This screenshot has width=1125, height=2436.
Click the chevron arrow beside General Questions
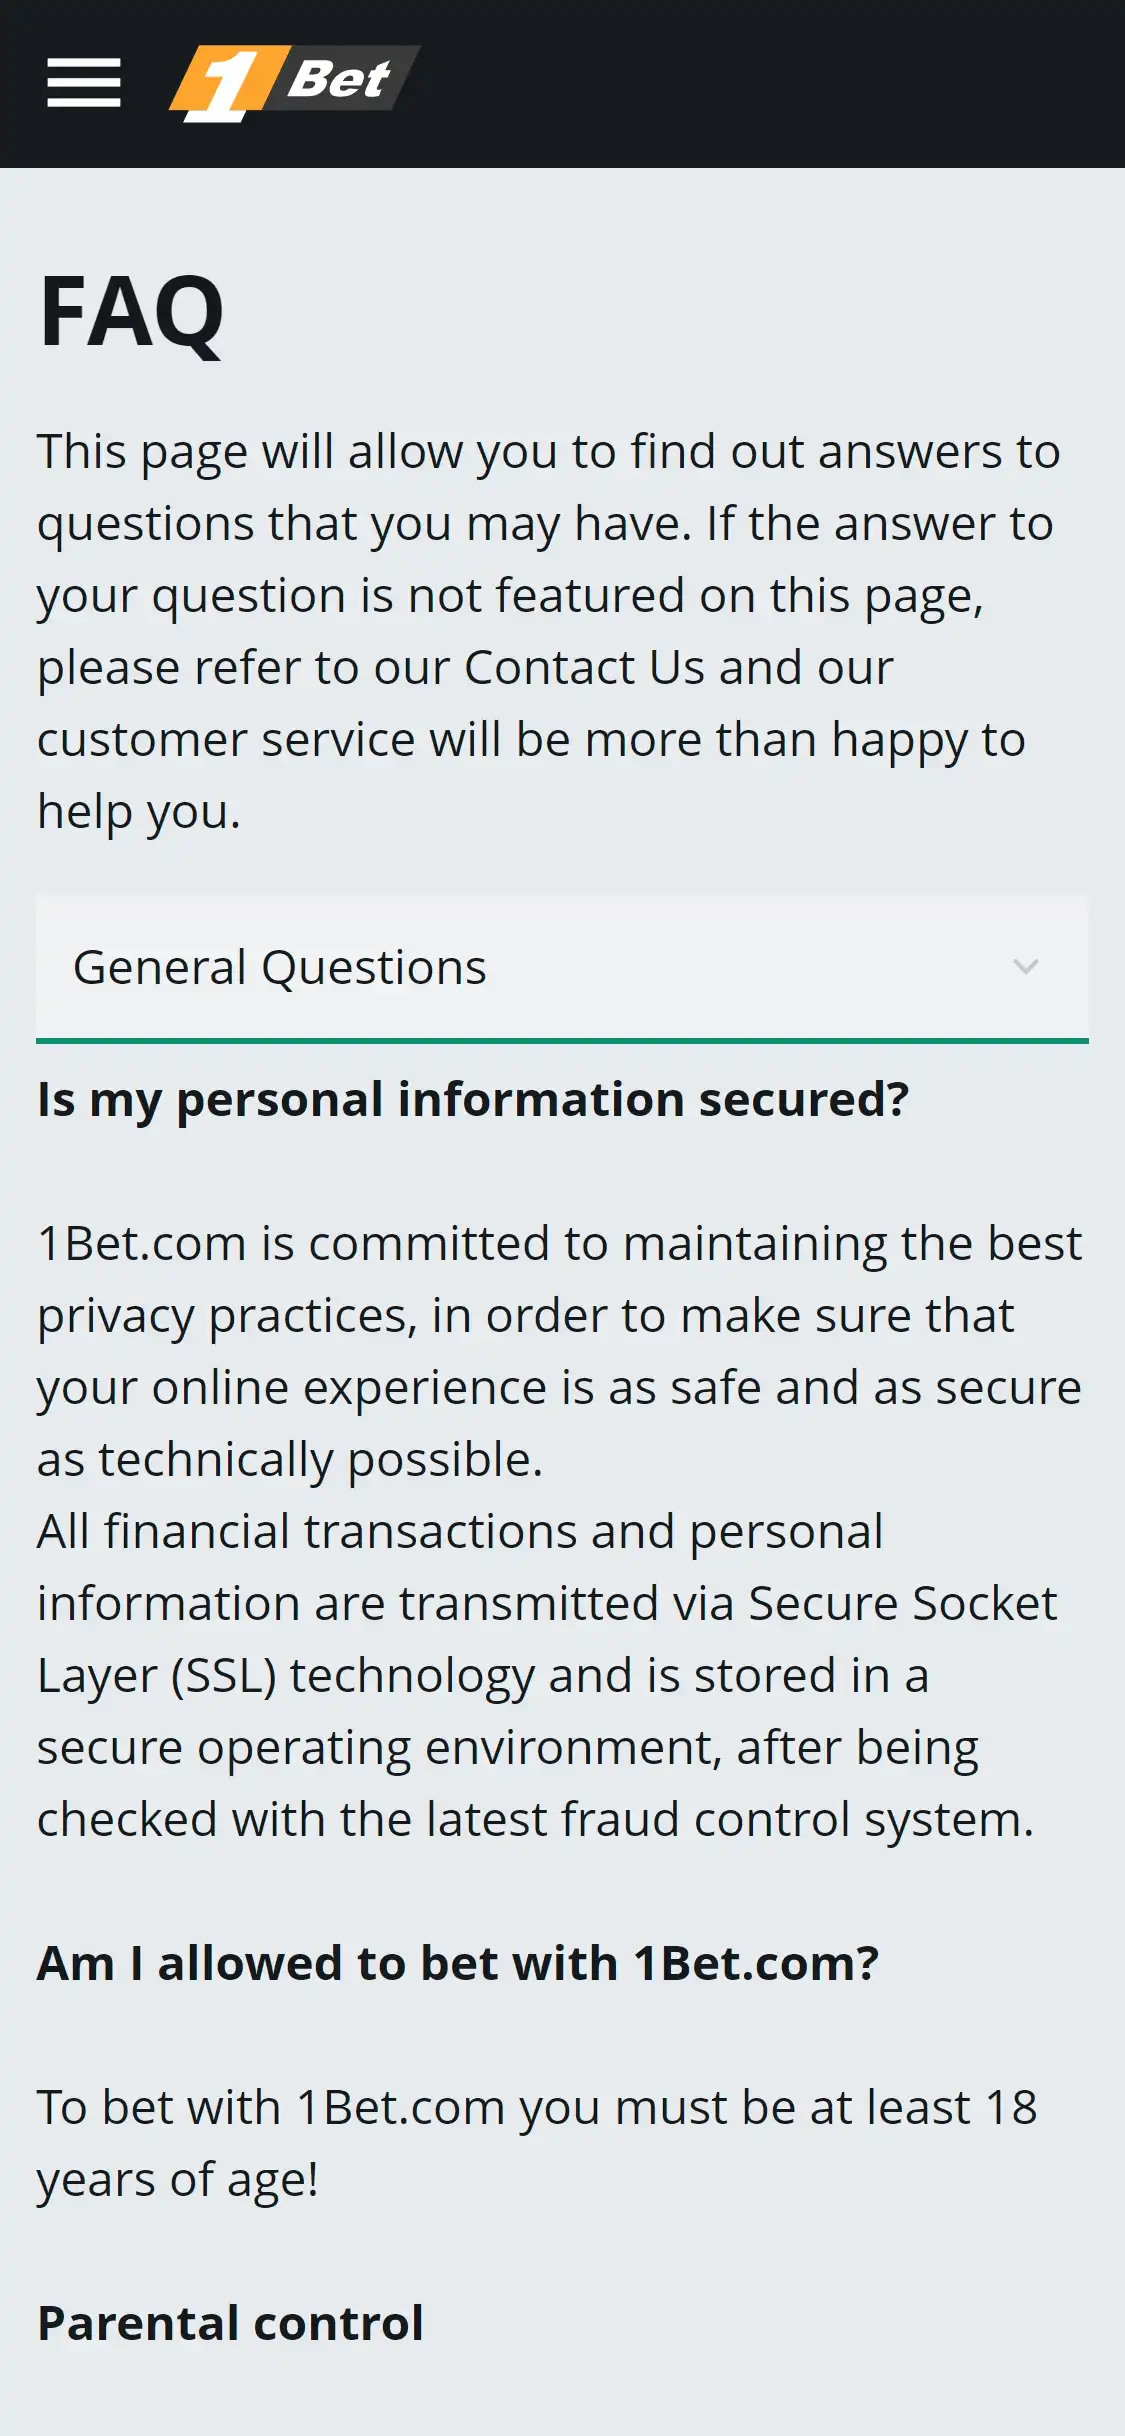click(x=1025, y=967)
